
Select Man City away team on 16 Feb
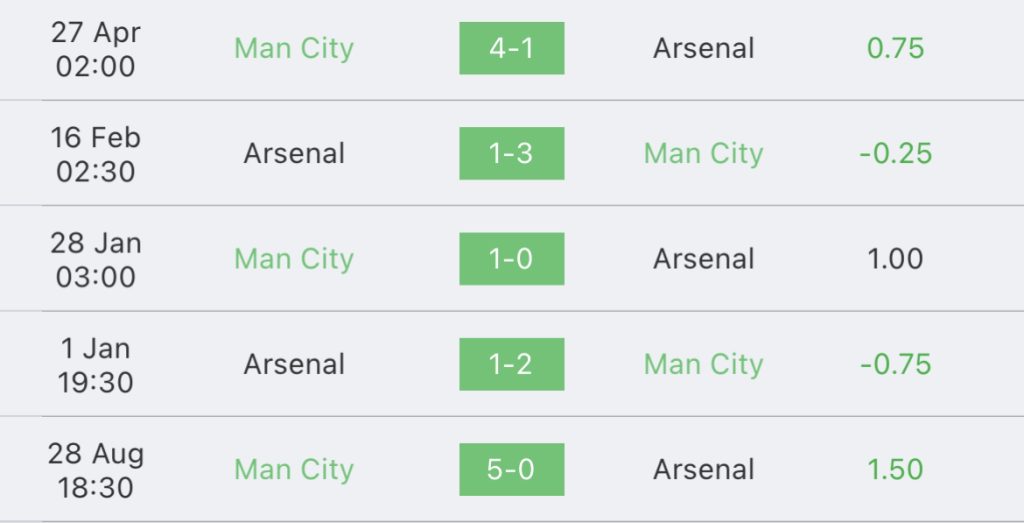tap(704, 154)
